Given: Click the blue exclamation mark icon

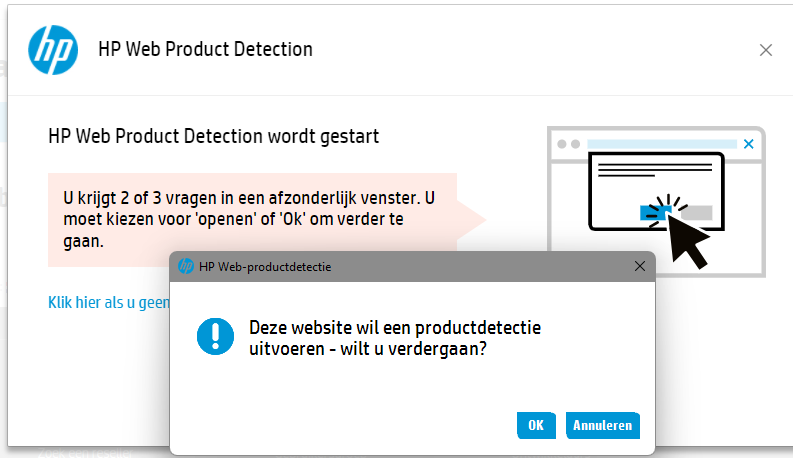Looking at the screenshot, I should tap(215, 336).
